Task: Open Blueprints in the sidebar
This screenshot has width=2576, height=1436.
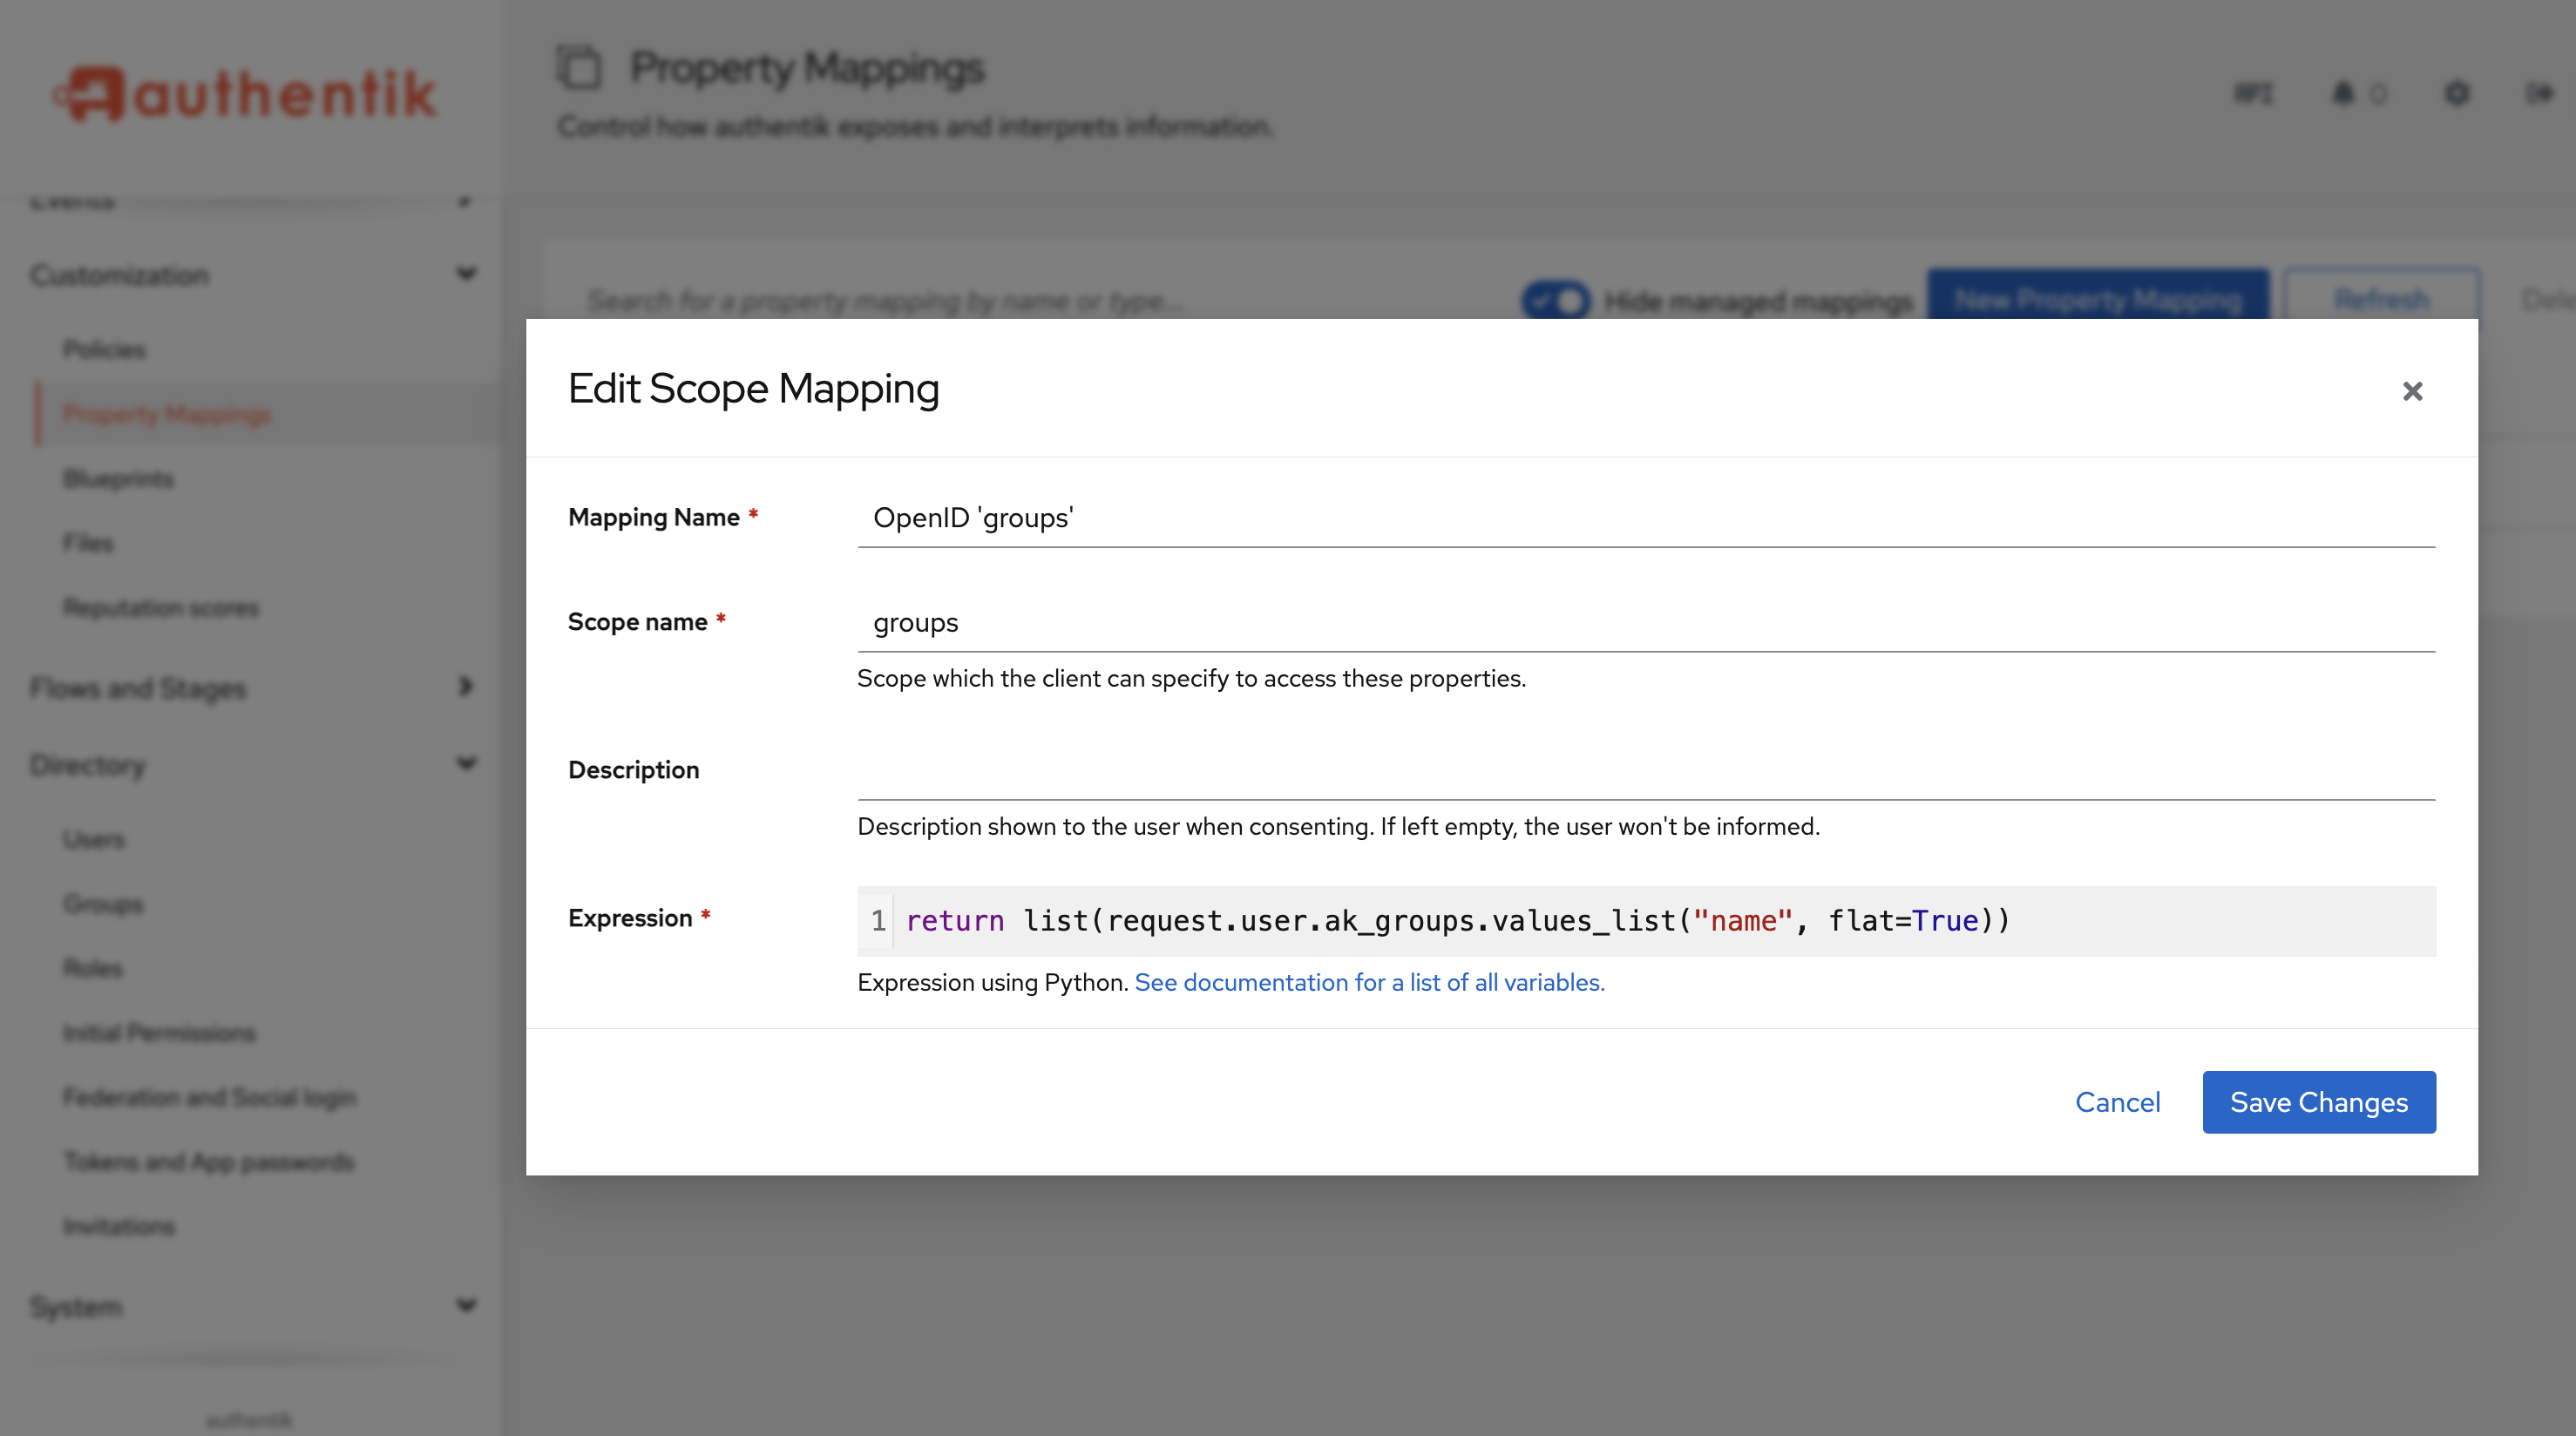Action: tap(118, 479)
